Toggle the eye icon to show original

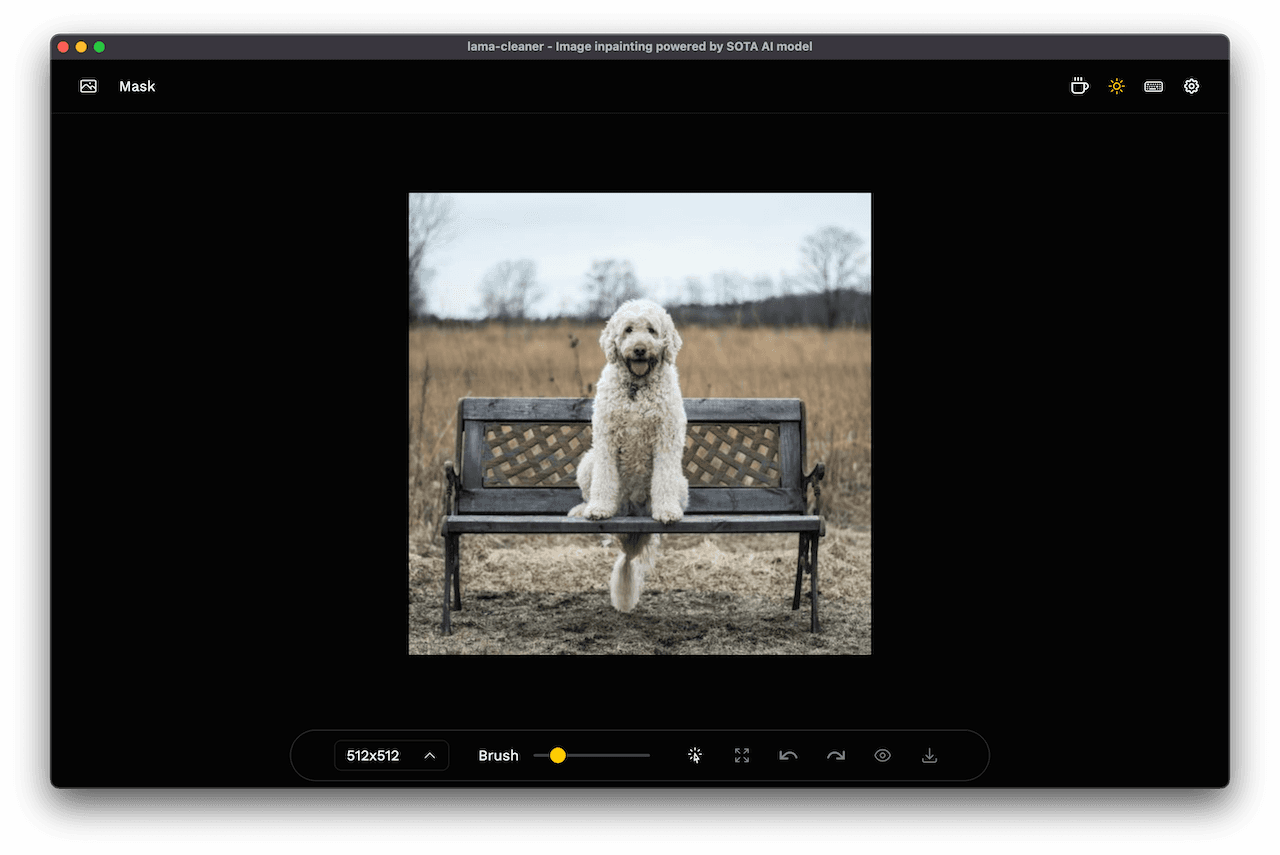(x=882, y=756)
